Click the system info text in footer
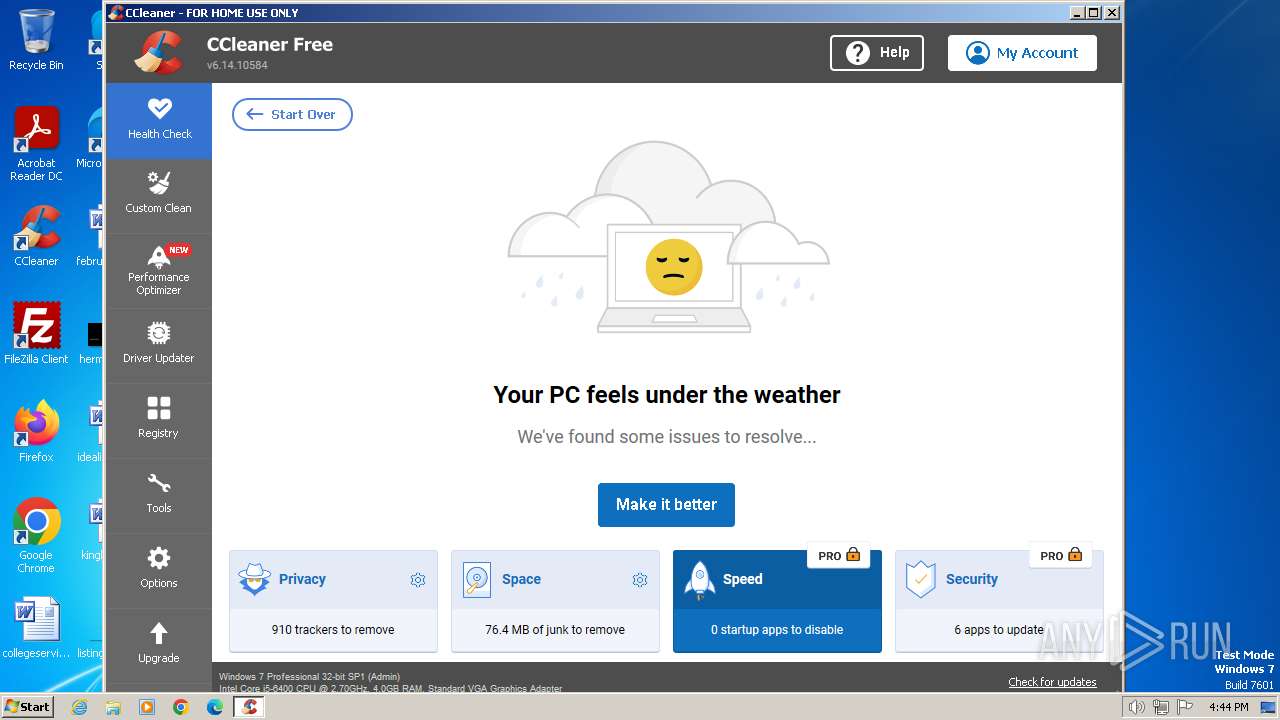1280x720 pixels. (x=391, y=683)
